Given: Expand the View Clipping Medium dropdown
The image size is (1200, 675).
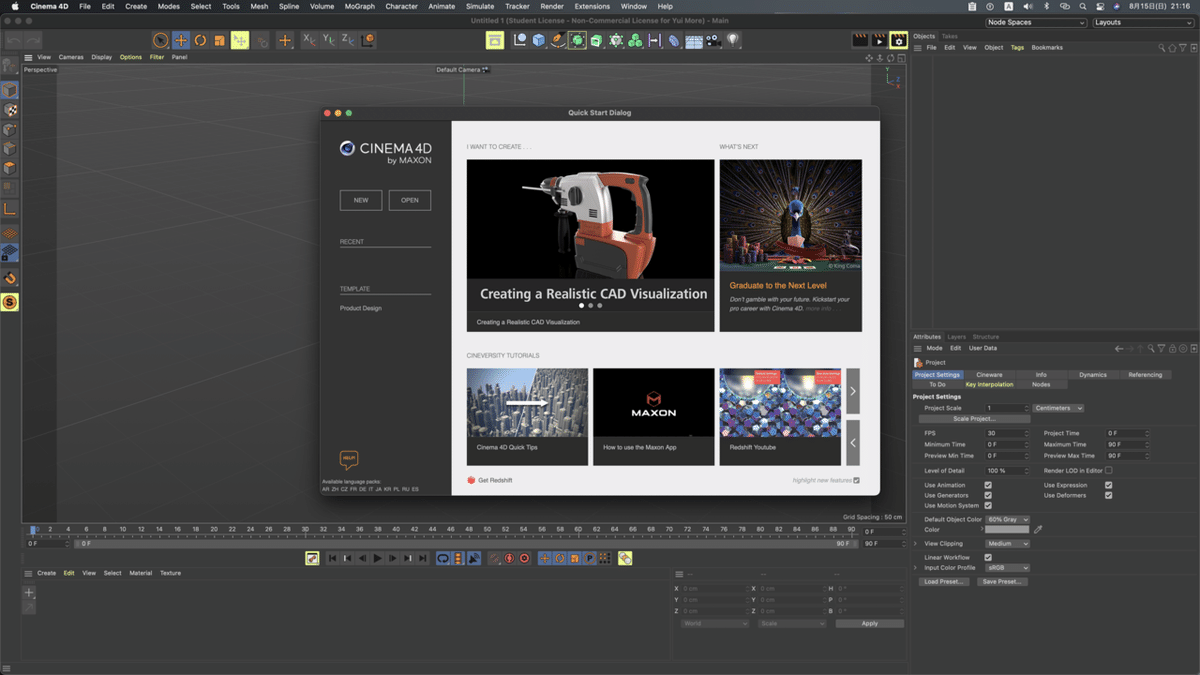Looking at the screenshot, I should click(1007, 543).
